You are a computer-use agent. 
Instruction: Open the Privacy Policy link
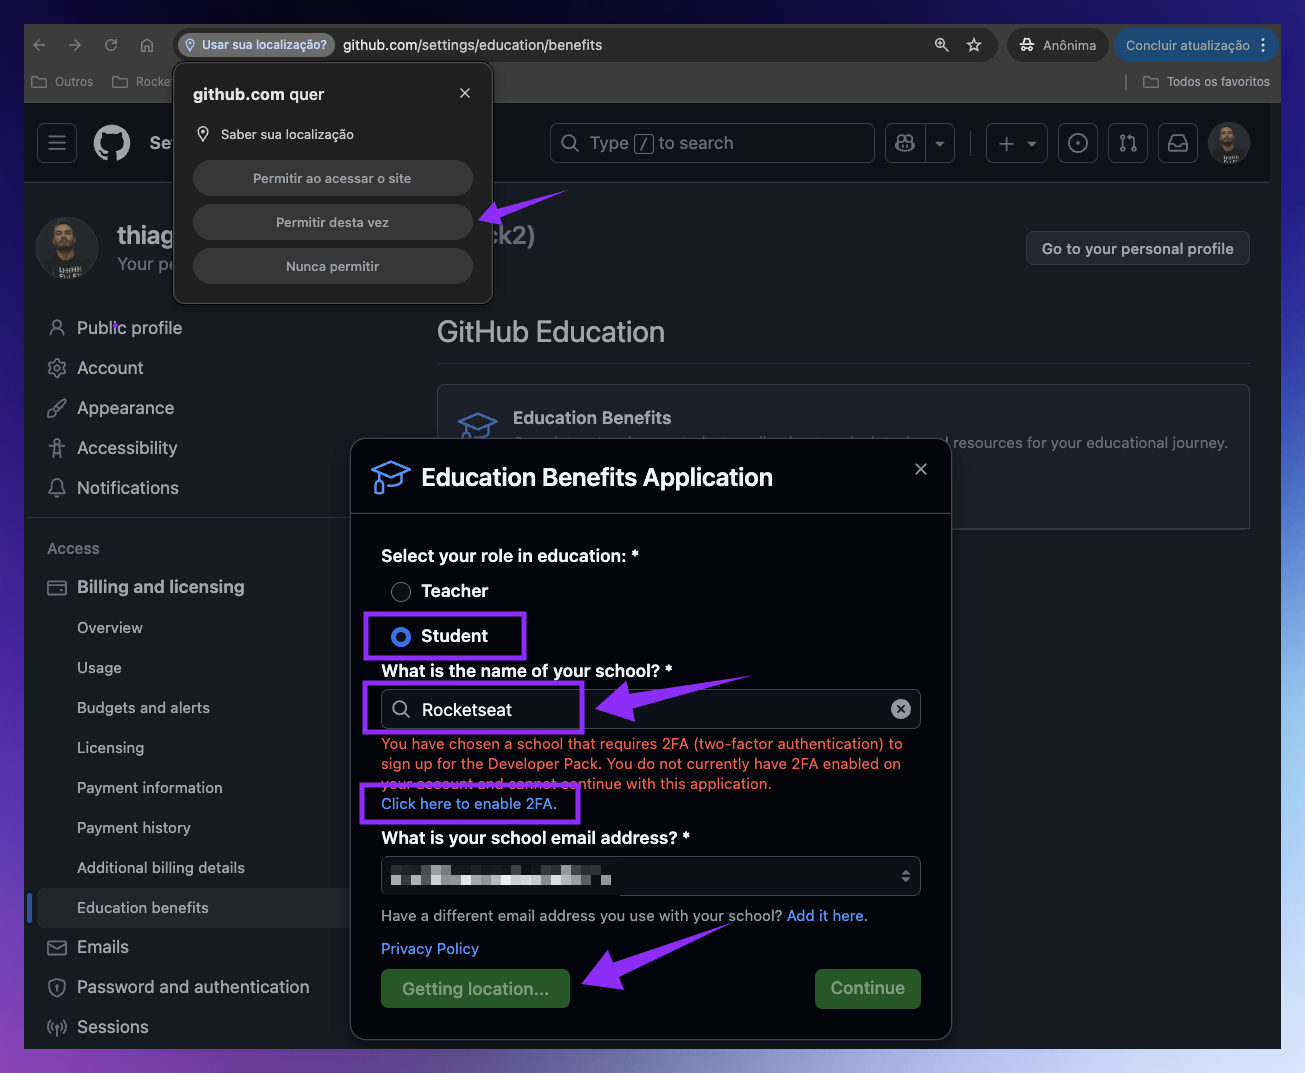coord(430,949)
